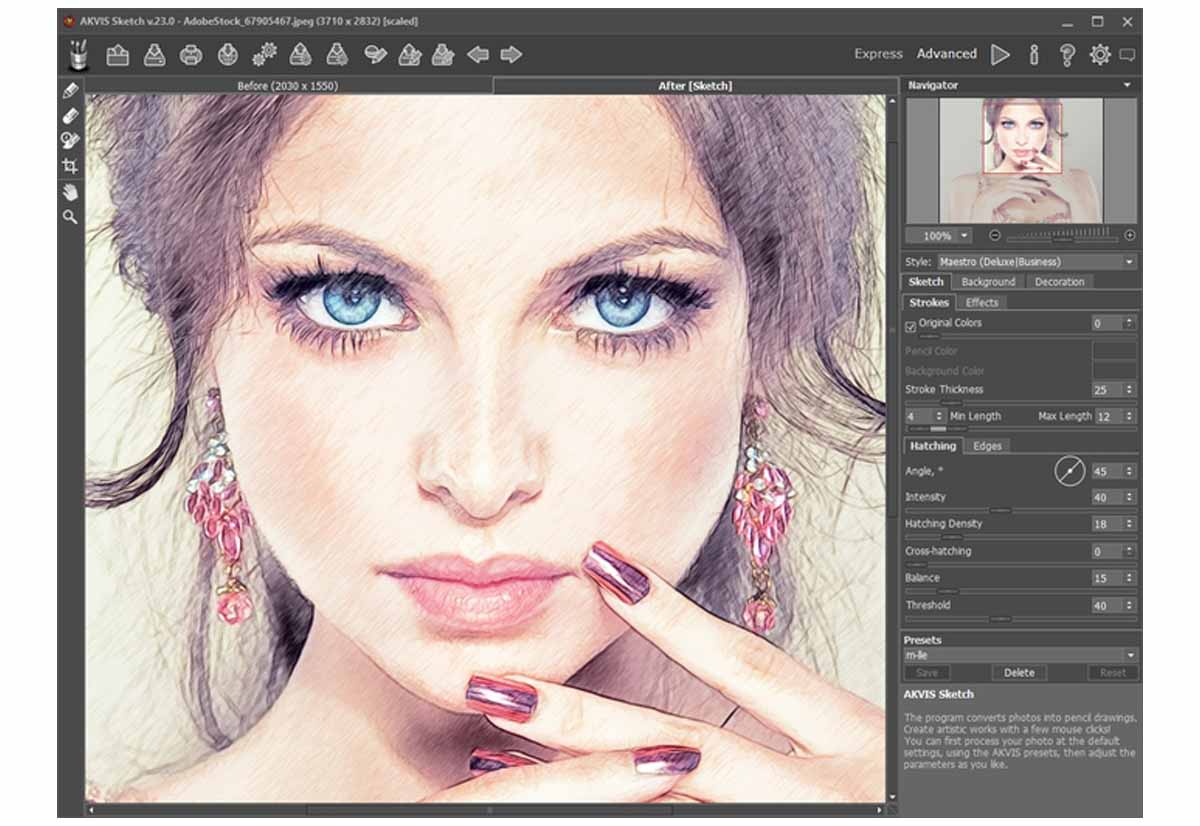Switch to the Edges tab
This screenshot has width=1200, height=826.
[987, 446]
